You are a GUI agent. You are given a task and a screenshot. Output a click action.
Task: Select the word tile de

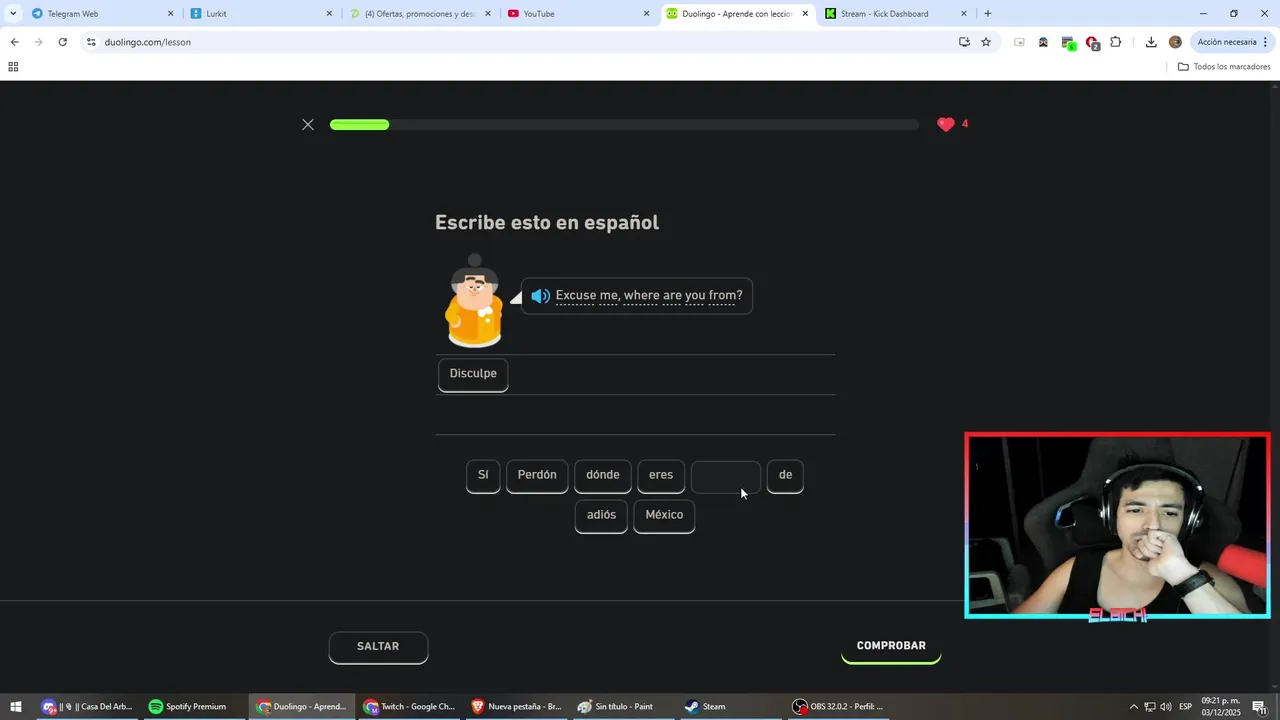point(785,475)
